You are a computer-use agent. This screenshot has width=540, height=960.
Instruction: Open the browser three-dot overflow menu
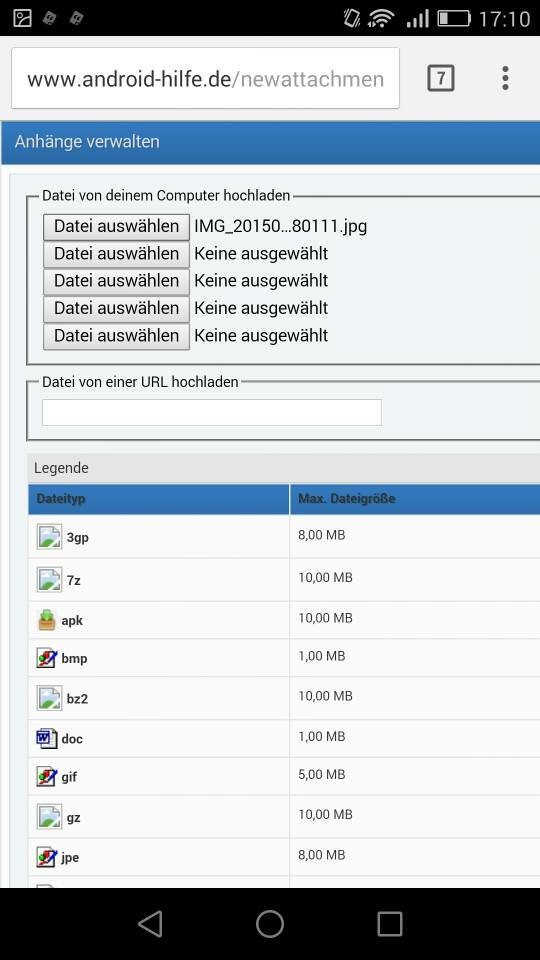[x=505, y=78]
